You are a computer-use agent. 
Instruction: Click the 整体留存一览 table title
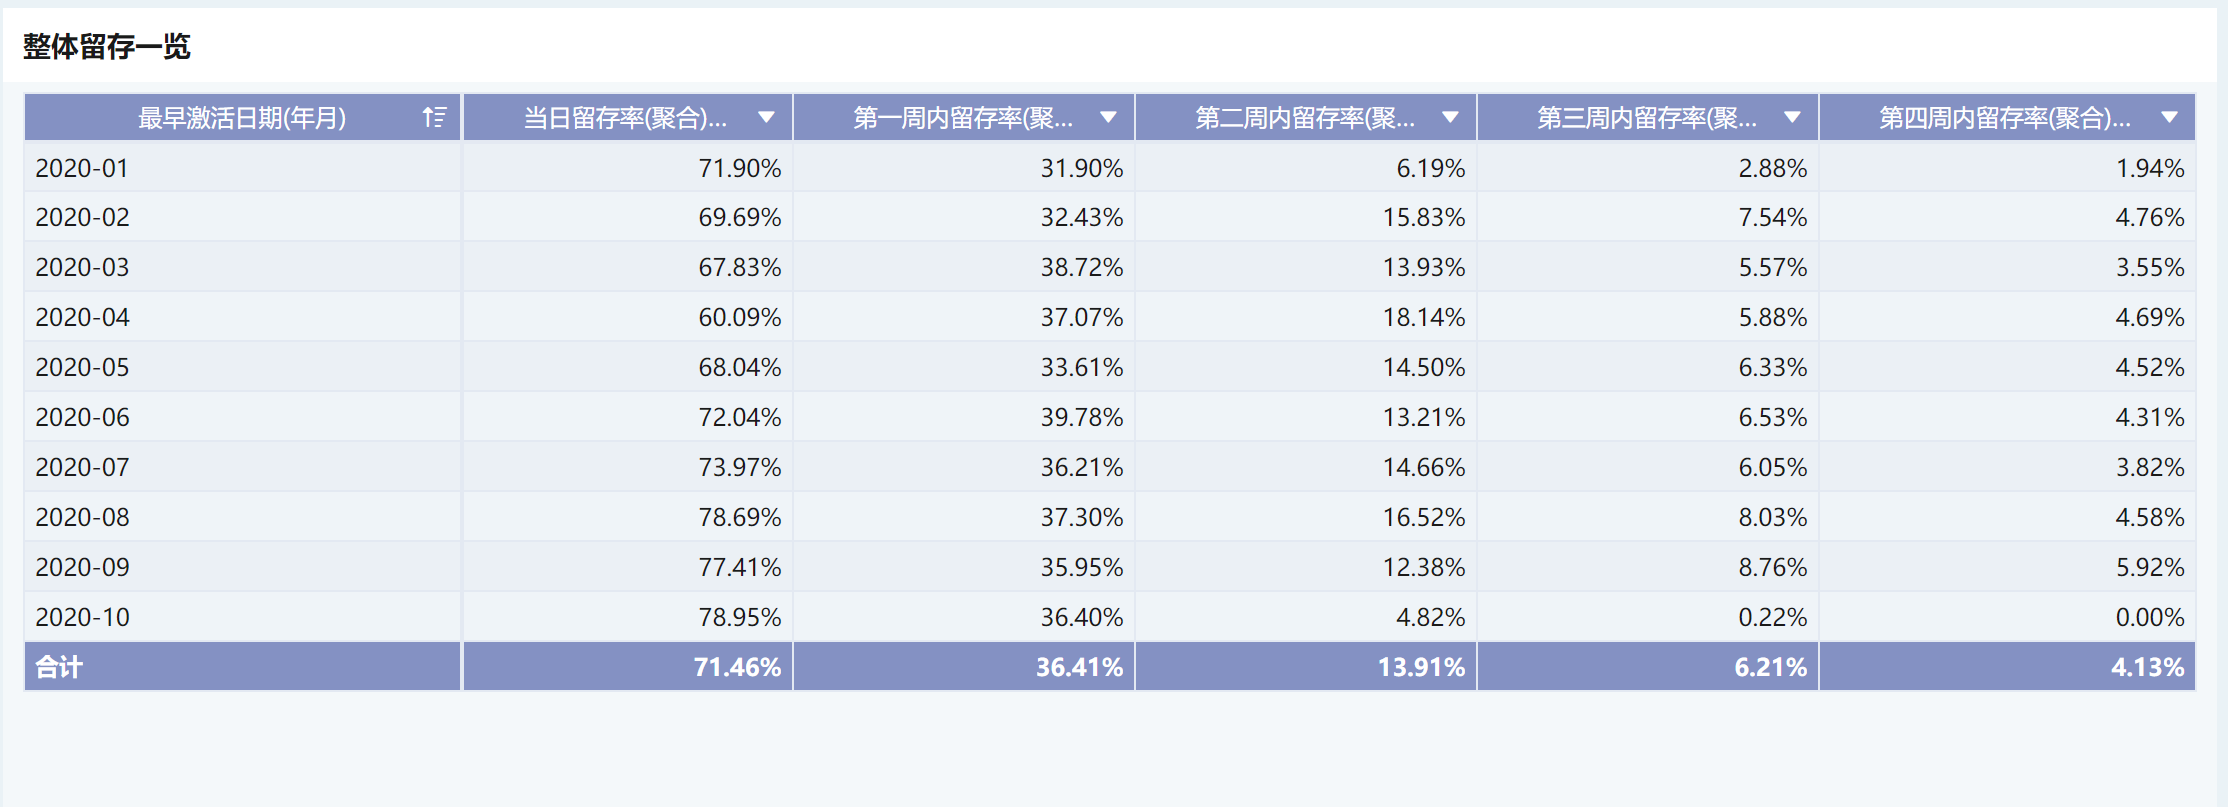point(107,46)
